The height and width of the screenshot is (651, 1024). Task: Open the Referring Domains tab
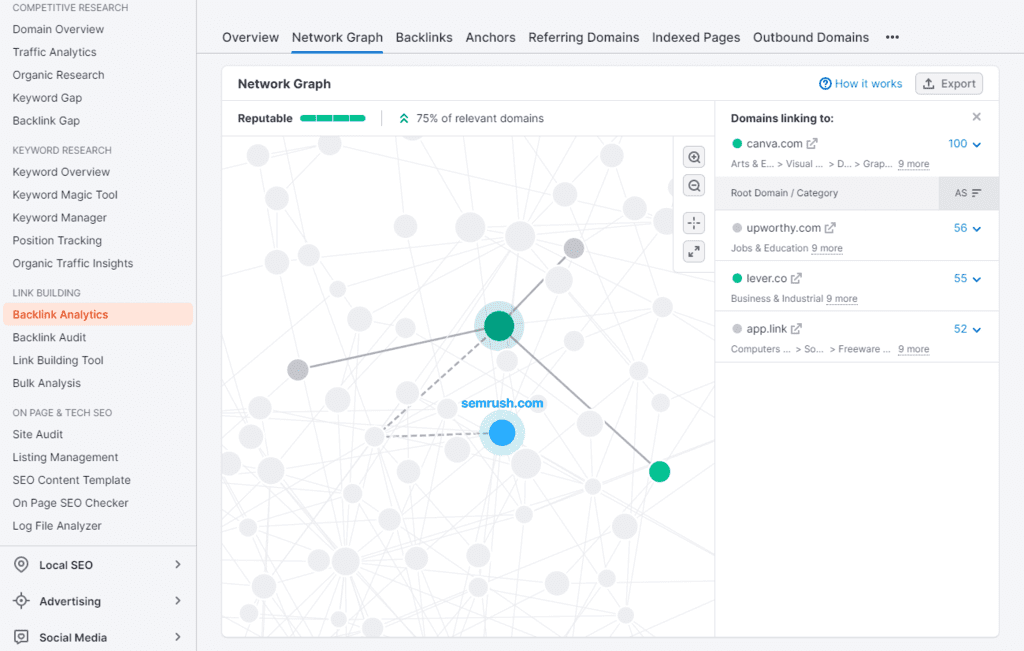pyautogui.click(x=584, y=37)
